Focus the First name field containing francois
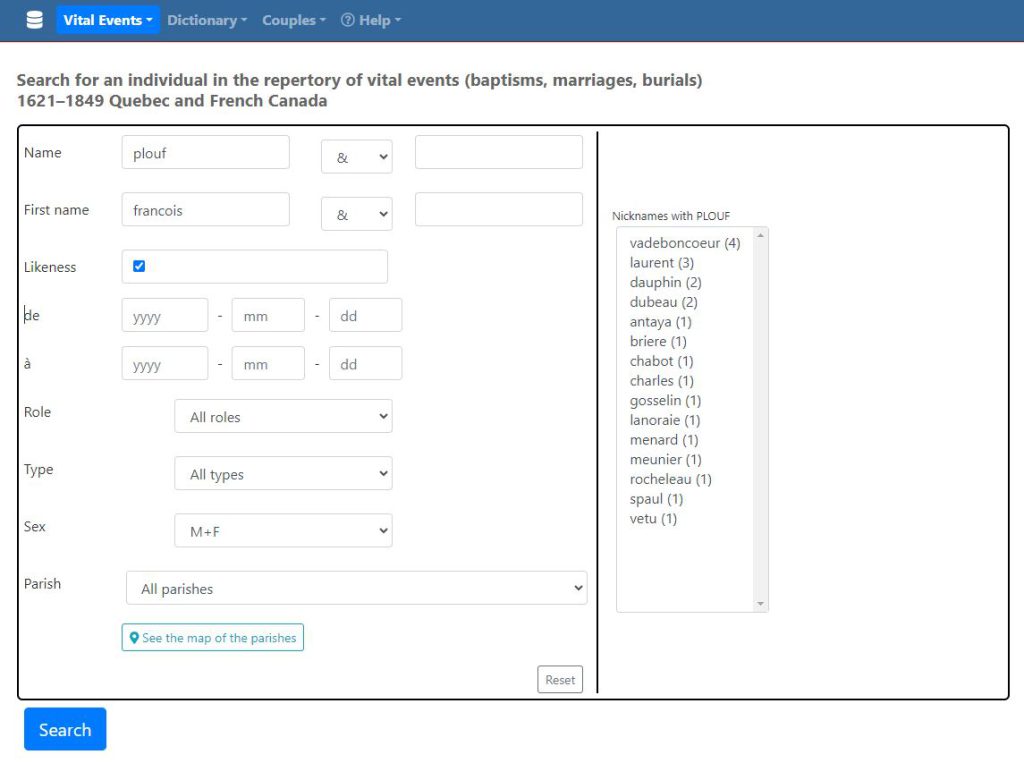Image resolution: width=1024 pixels, height=763 pixels. click(x=206, y=210)
